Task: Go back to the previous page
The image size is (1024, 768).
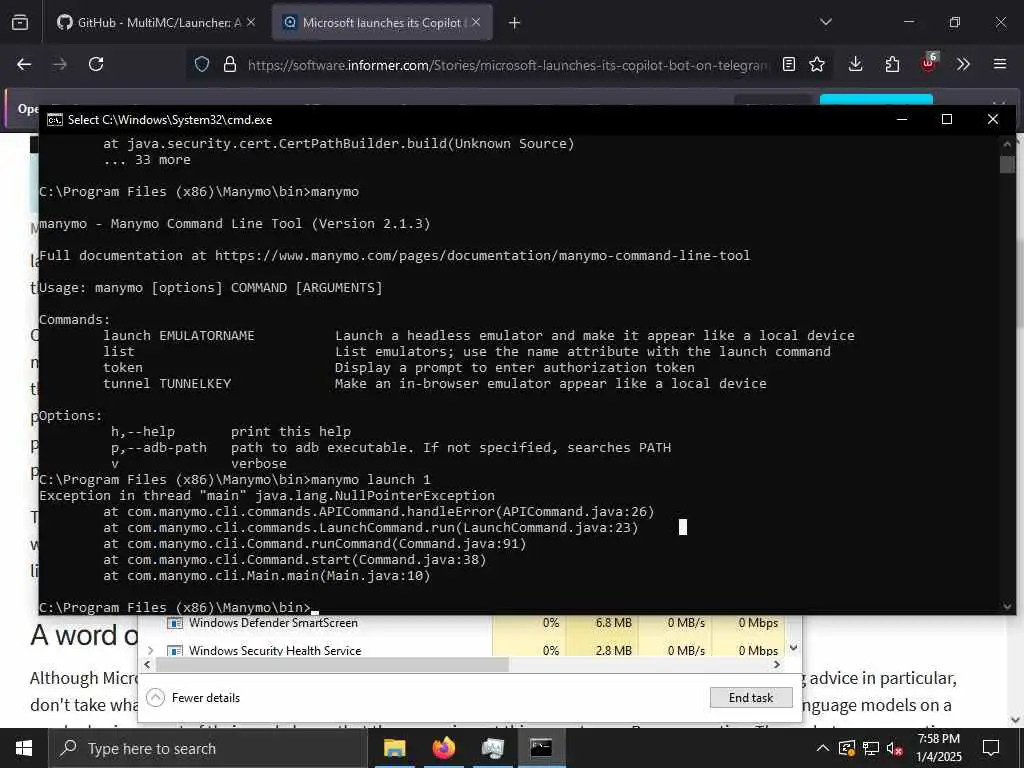Action: (x=24, y=64)
